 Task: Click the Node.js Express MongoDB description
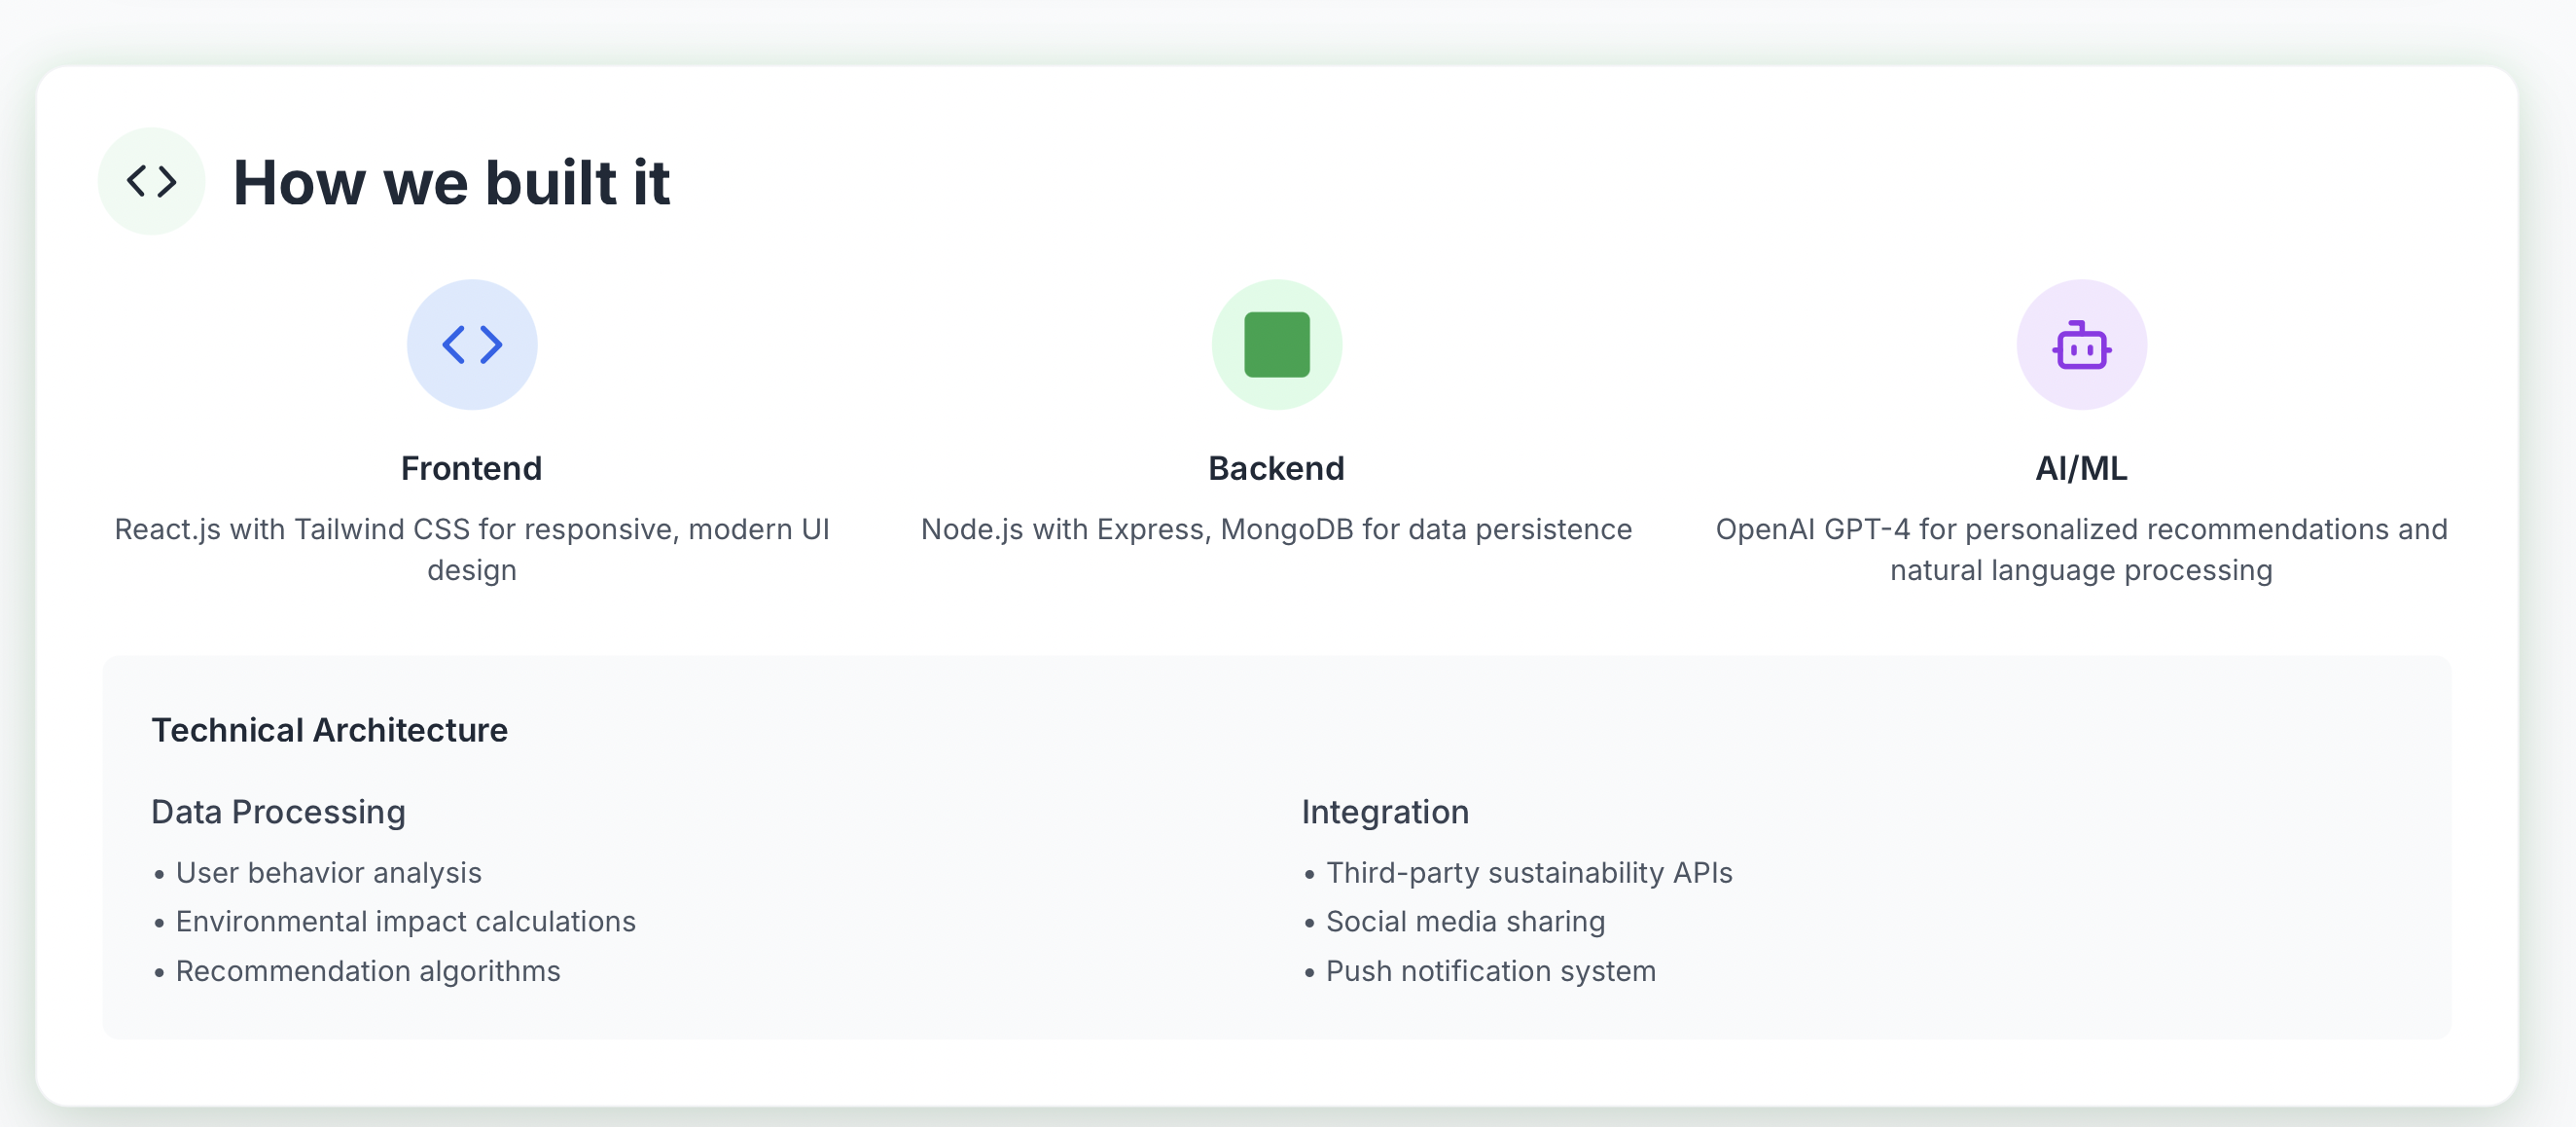click(1276, 529)
